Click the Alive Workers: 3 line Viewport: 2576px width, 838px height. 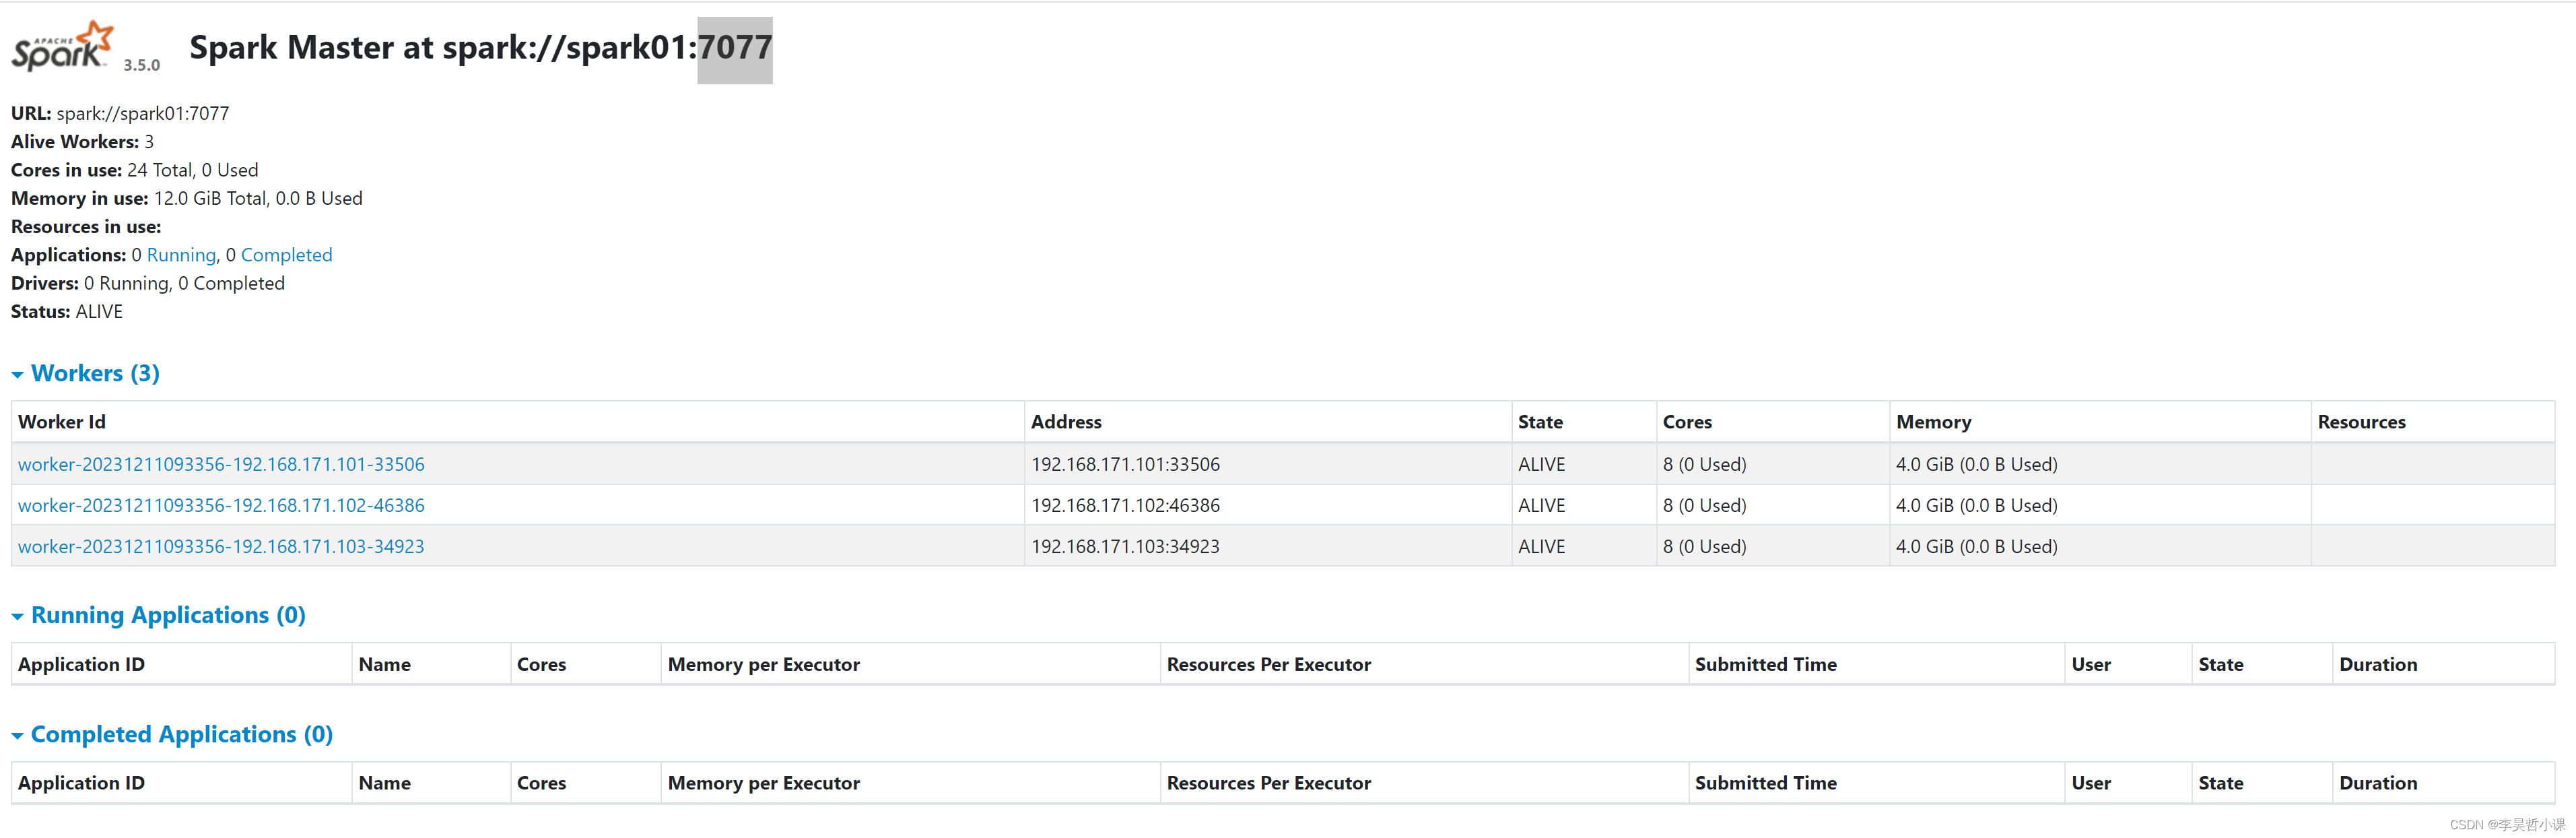click(x=82, y=141)
